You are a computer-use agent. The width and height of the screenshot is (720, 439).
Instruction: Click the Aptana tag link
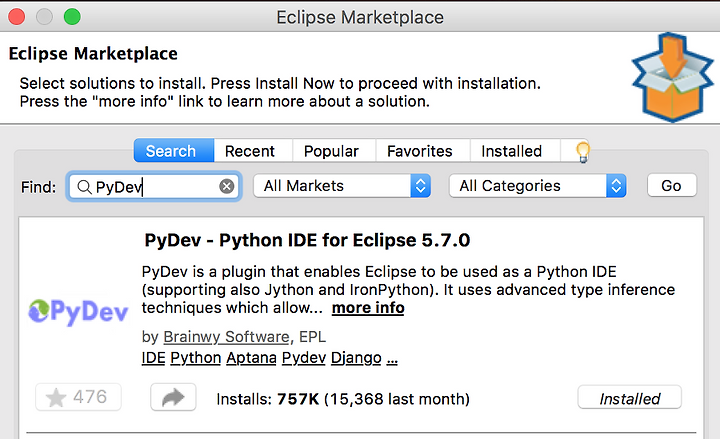point(252,358)
